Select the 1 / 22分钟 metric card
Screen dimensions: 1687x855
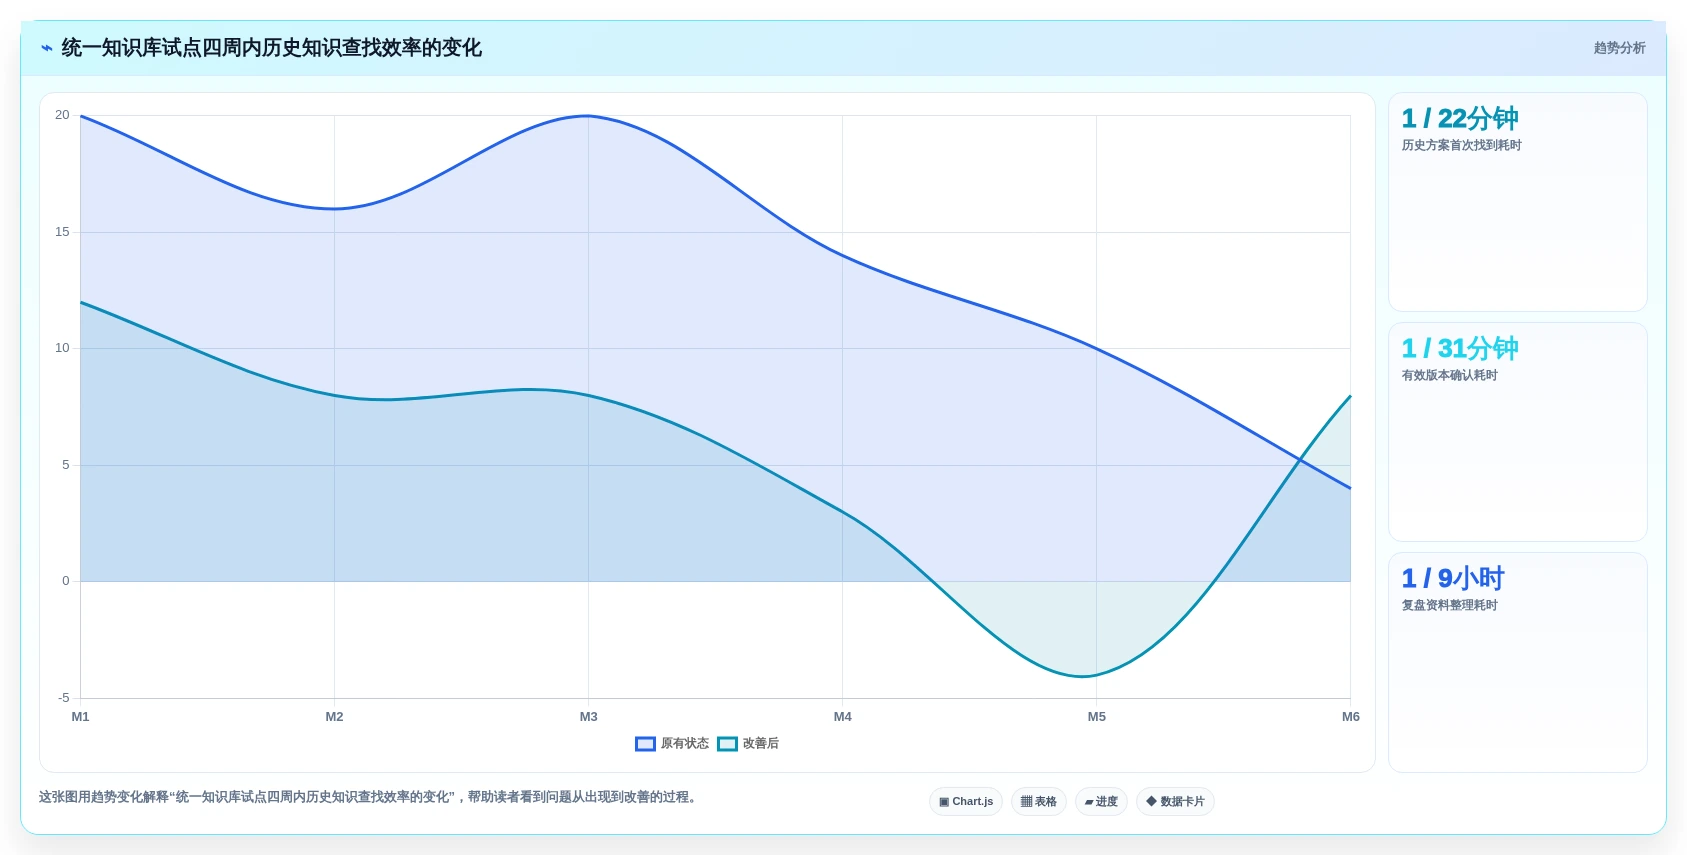[1517, 202]
